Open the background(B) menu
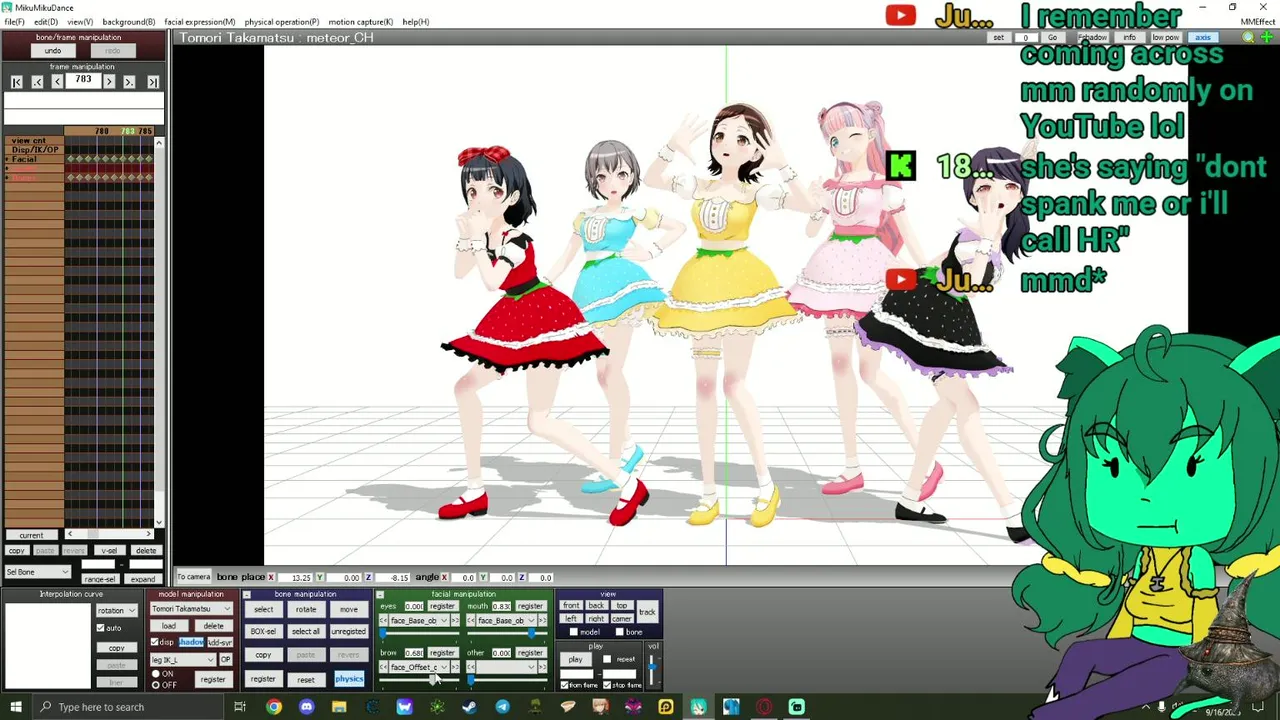Viewport: 1280px width, 720px height. (x=128, y=22)
